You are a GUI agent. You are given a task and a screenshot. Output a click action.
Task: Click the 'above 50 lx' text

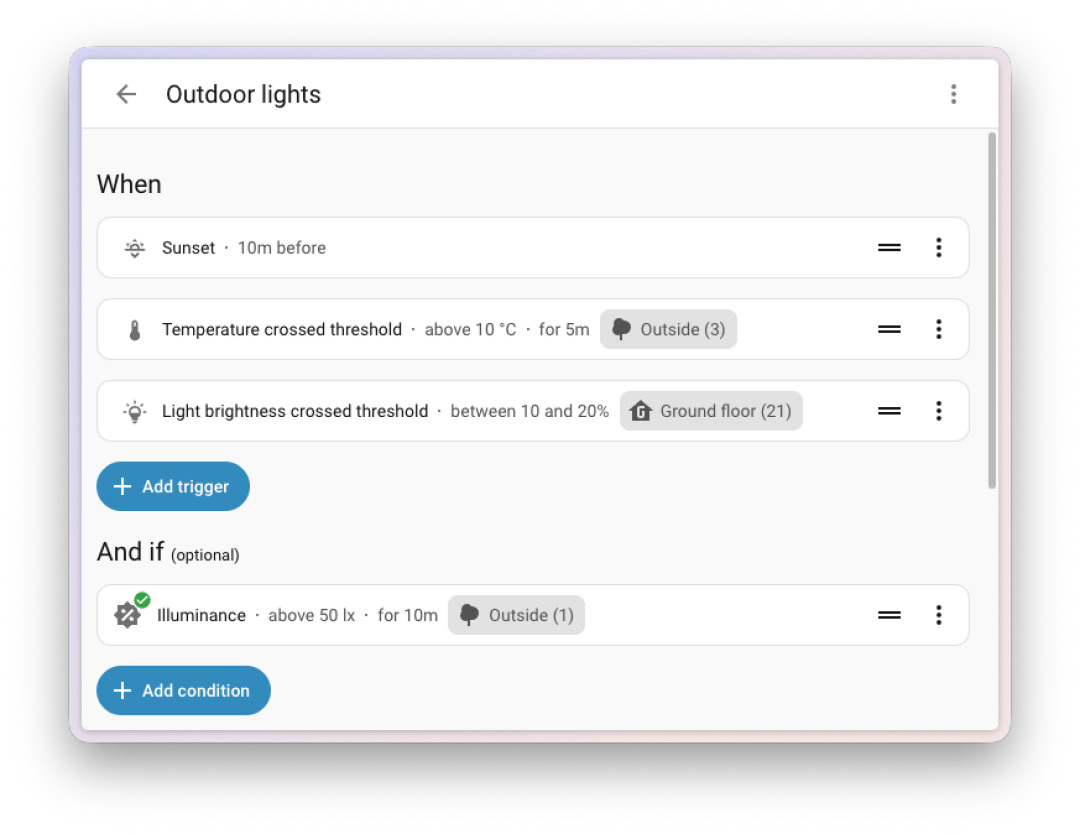click(311, 615)
